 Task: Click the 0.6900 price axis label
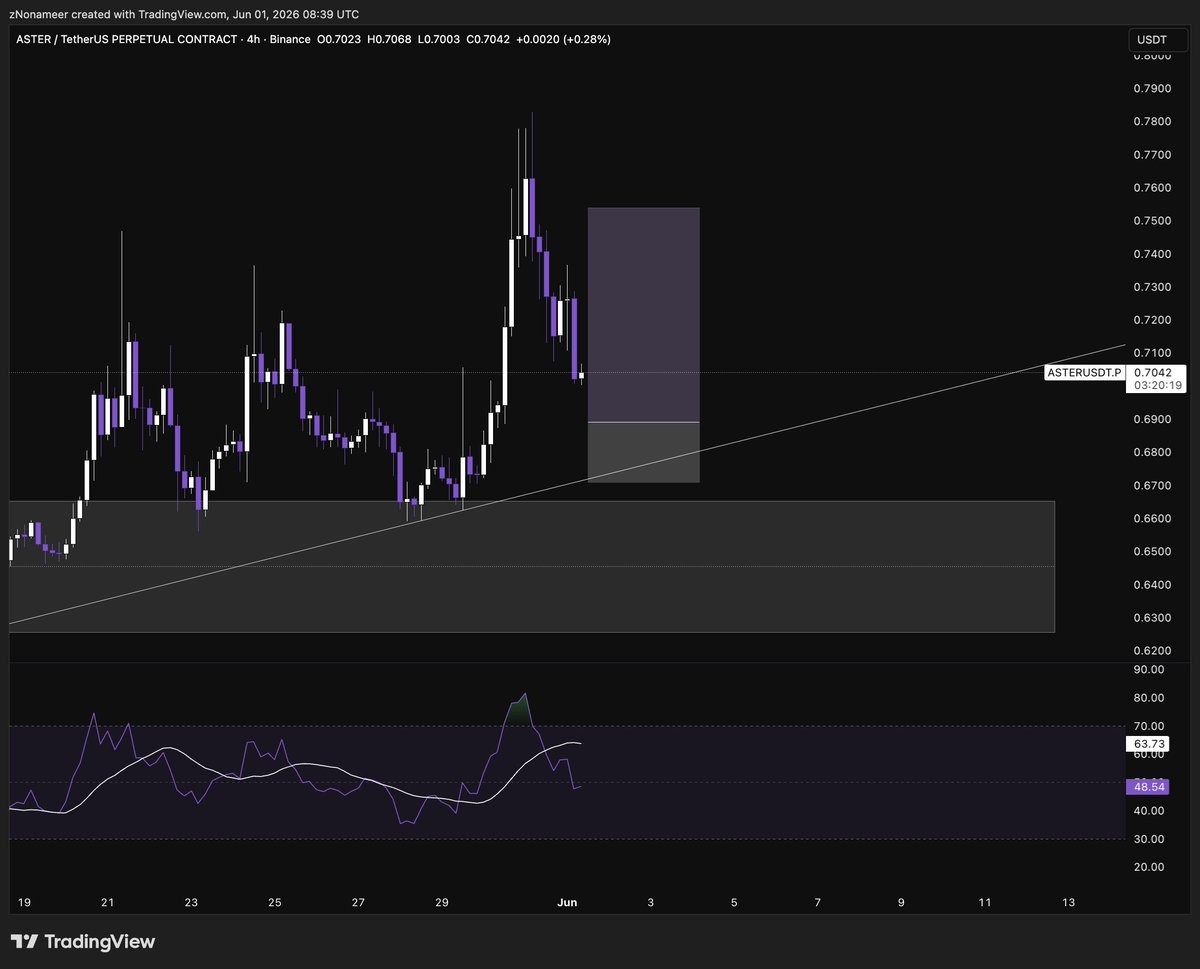(1152, 419)
